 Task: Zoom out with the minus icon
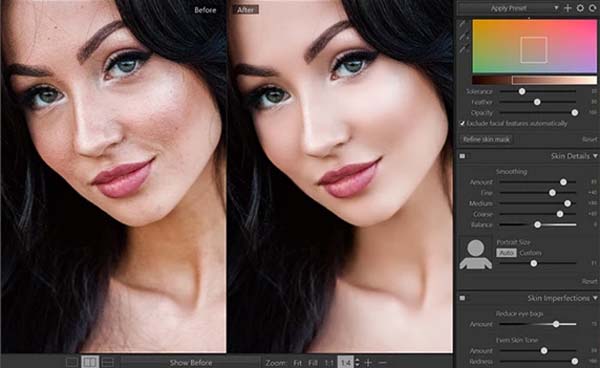[x=383, y=363]
